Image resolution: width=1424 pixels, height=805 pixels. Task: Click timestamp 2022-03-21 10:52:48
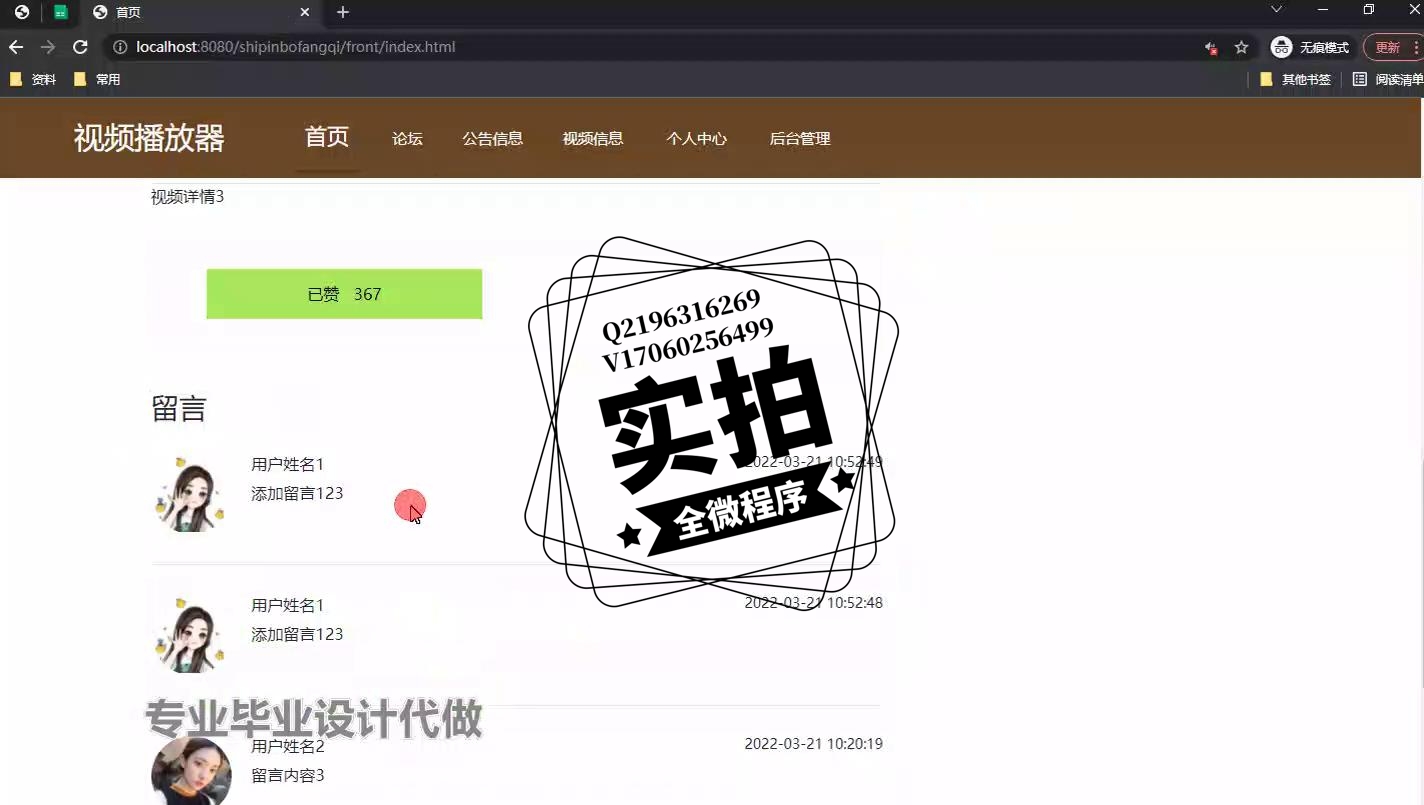(813, 603)
